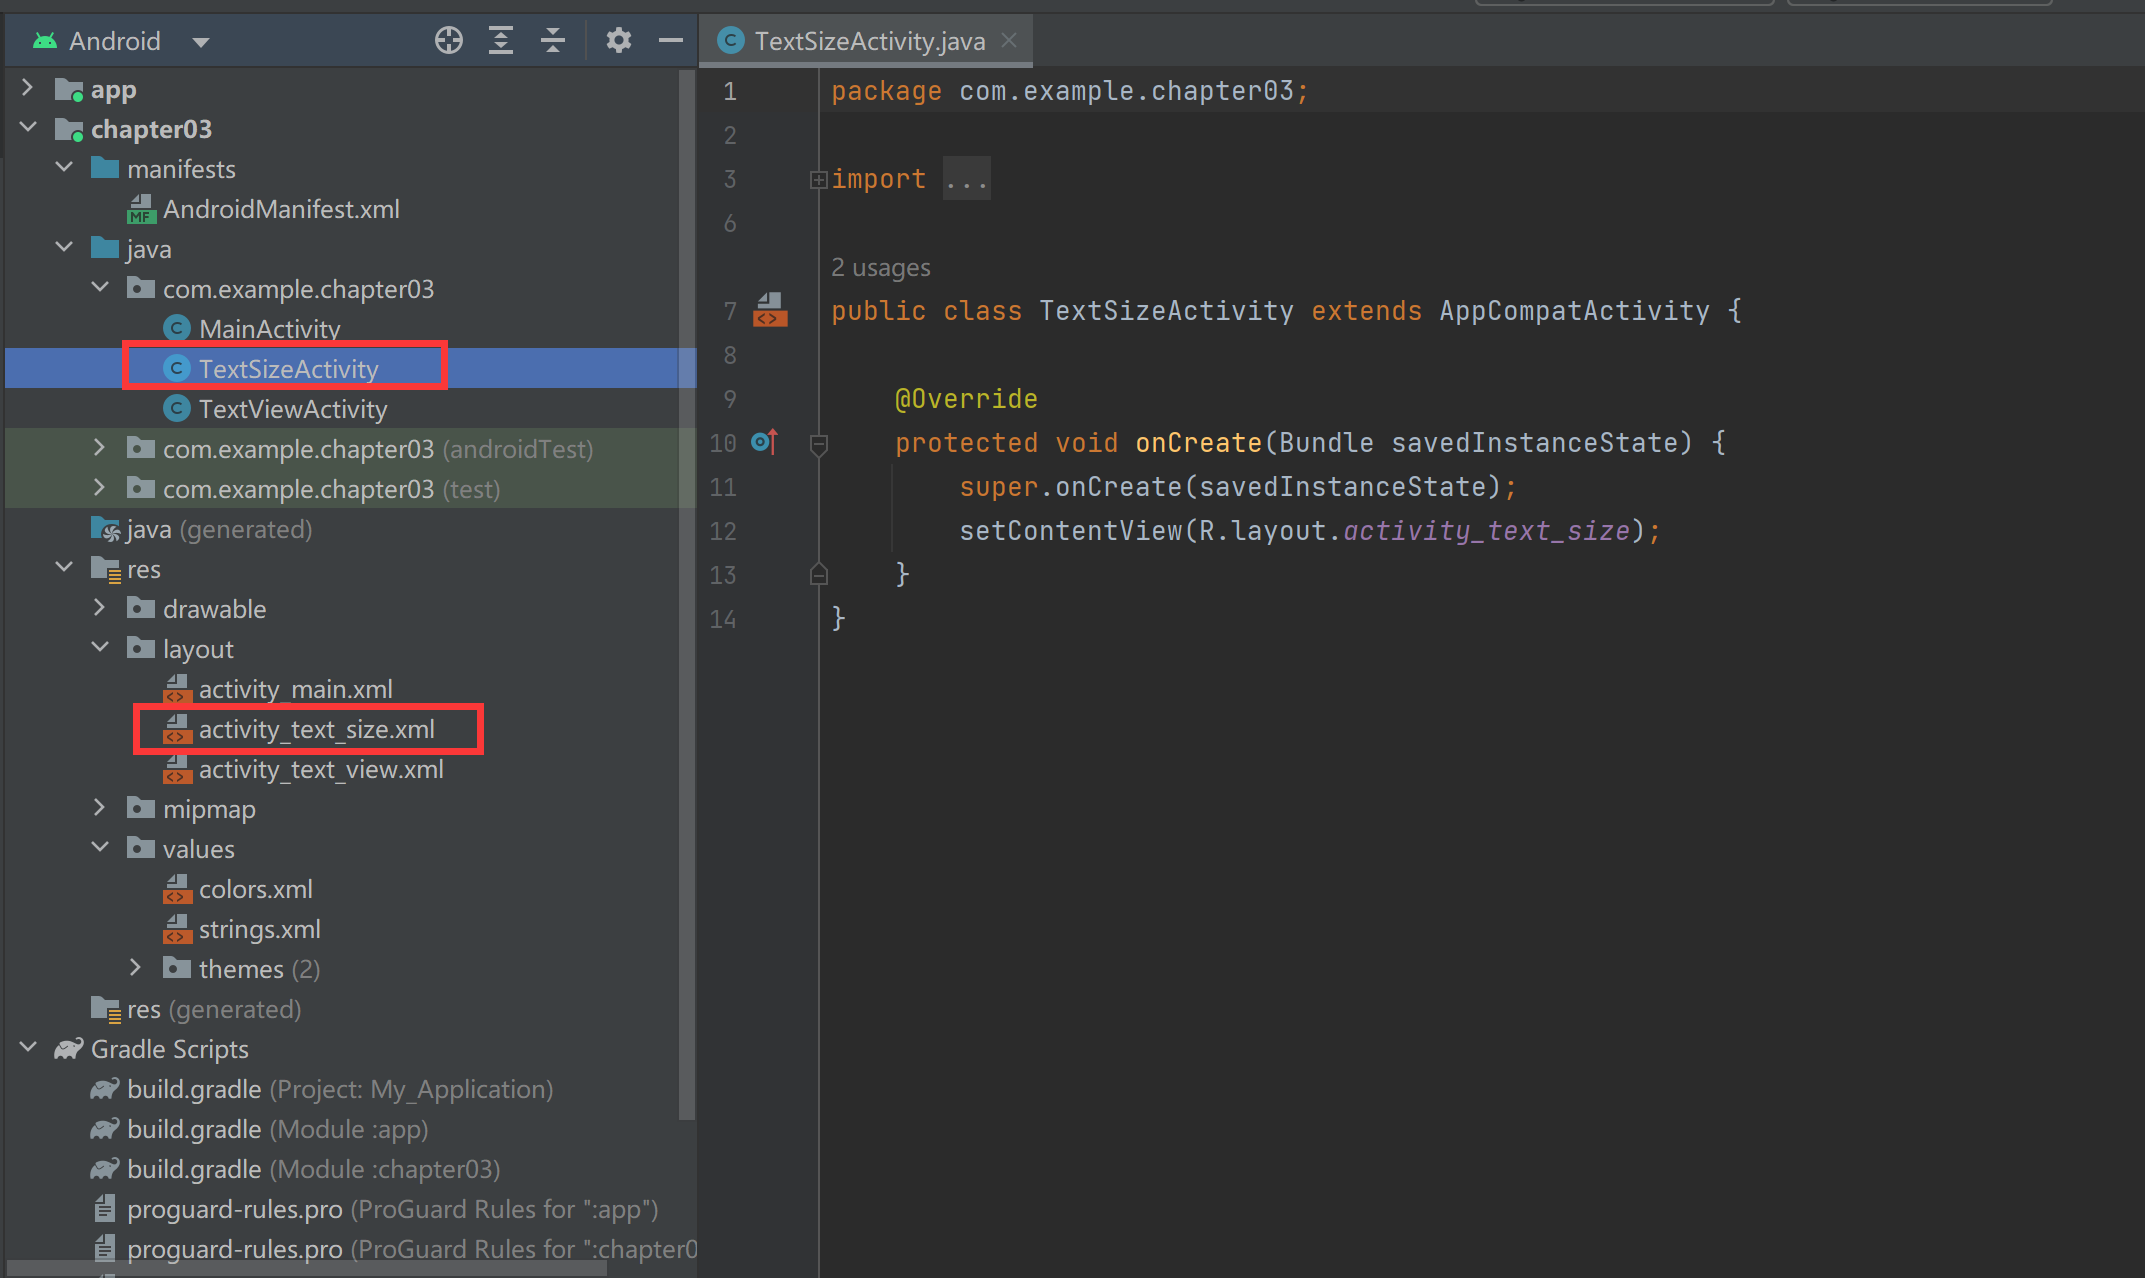Click activity_text_size reference in setContentView
This screenshot has height=1278, width=2145.
1486,531
